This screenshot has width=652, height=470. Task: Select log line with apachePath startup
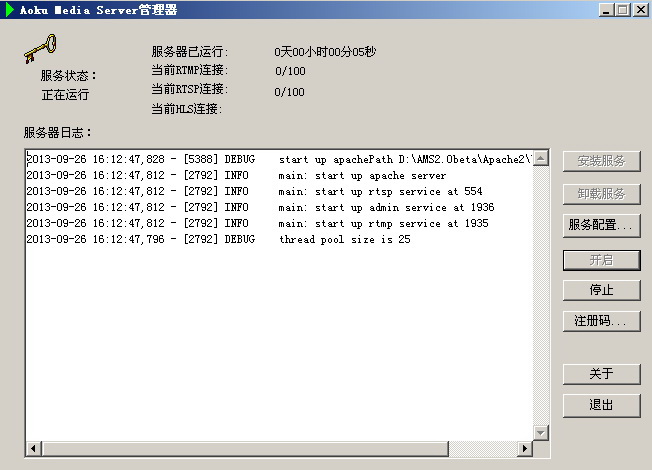coord(279,159)
